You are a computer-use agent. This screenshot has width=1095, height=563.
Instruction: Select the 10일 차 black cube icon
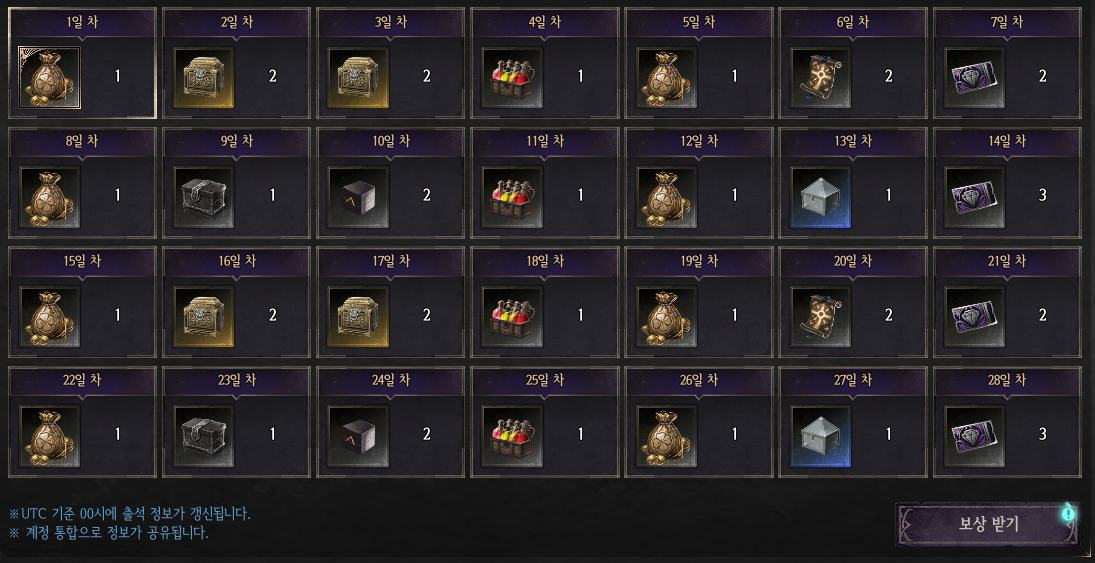(x=358, y=197)
